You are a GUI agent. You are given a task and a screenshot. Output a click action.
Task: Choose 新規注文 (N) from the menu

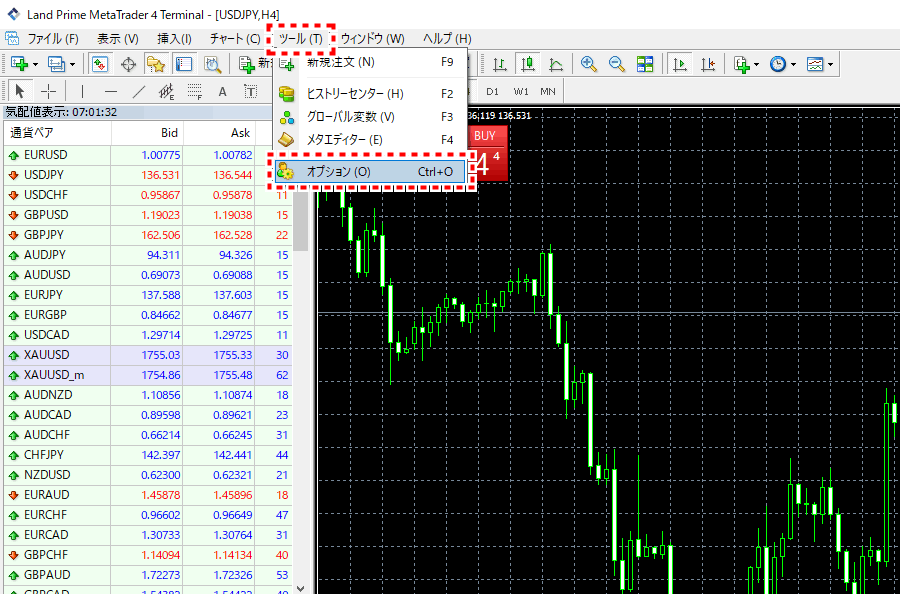[370, 63]
